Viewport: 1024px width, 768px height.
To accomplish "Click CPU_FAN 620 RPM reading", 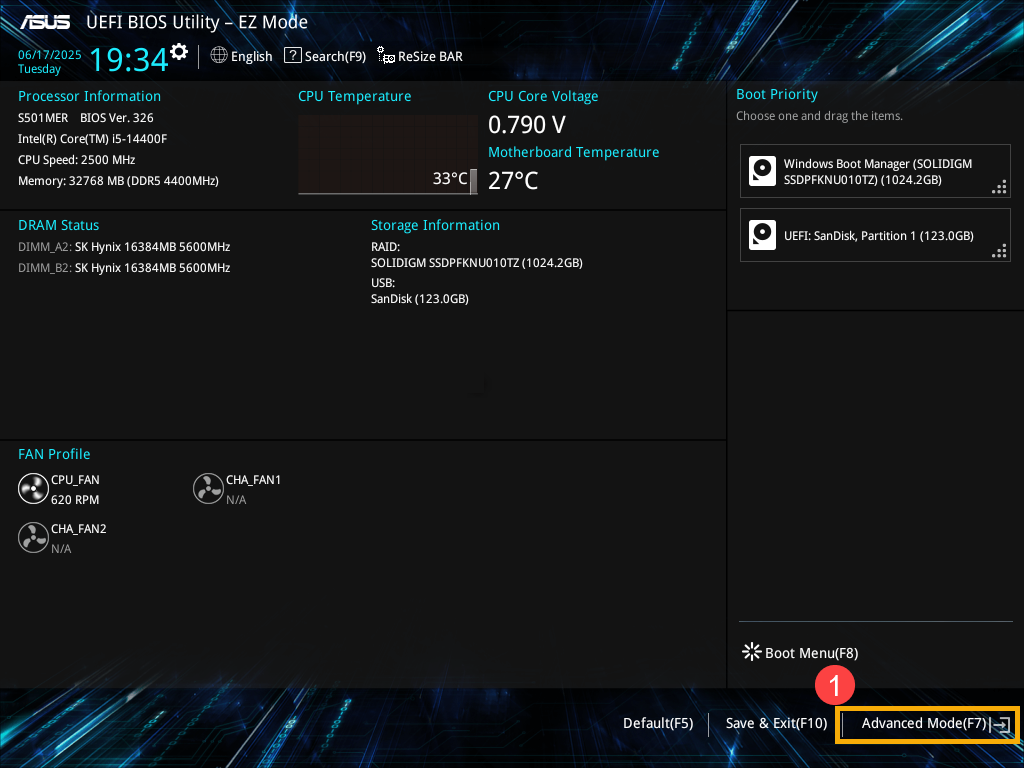I will coord(75,500).
